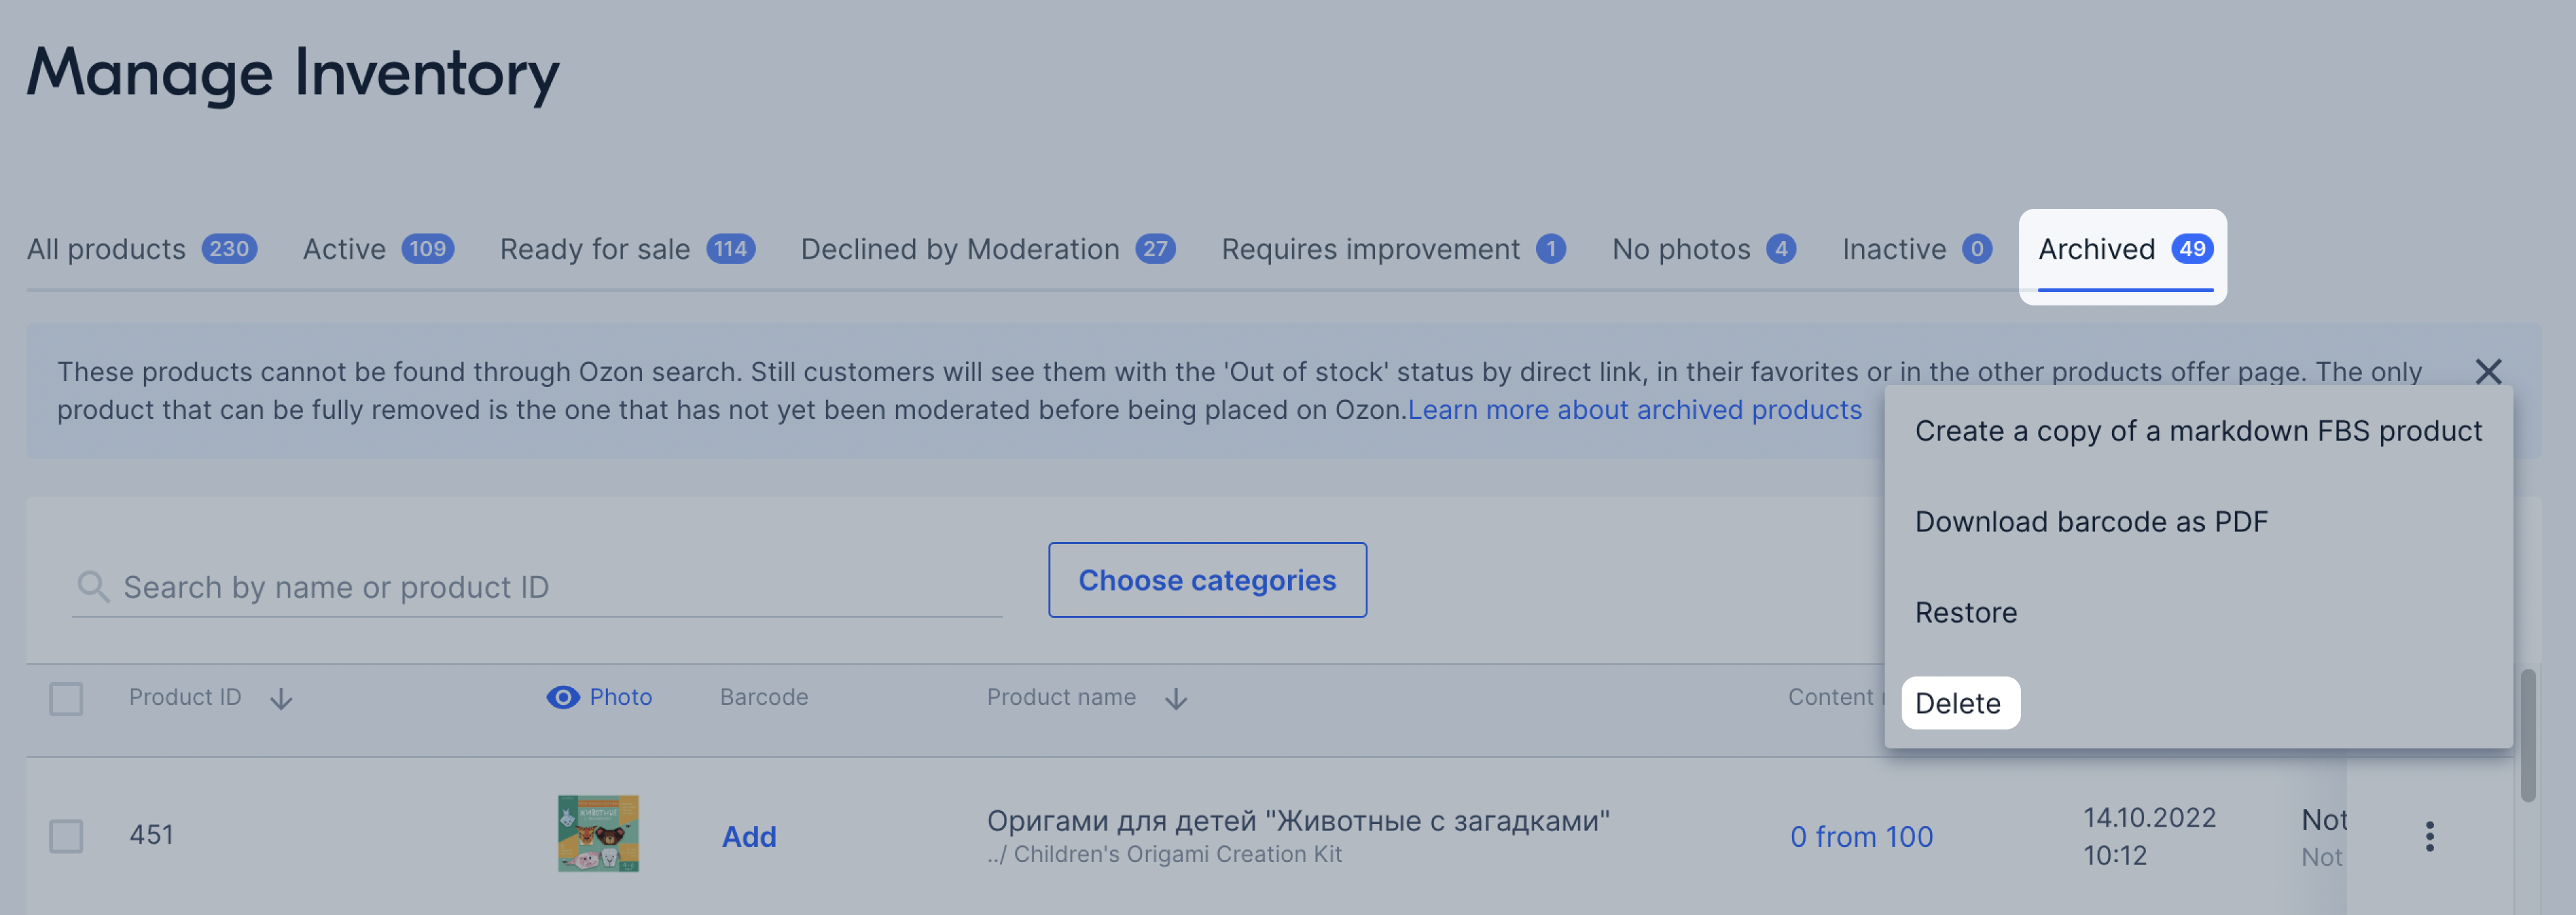The width and height of the screenshot is (2576, 915).
Task: Dismiss the archived products notice
Action: [x=2490, y=372]
